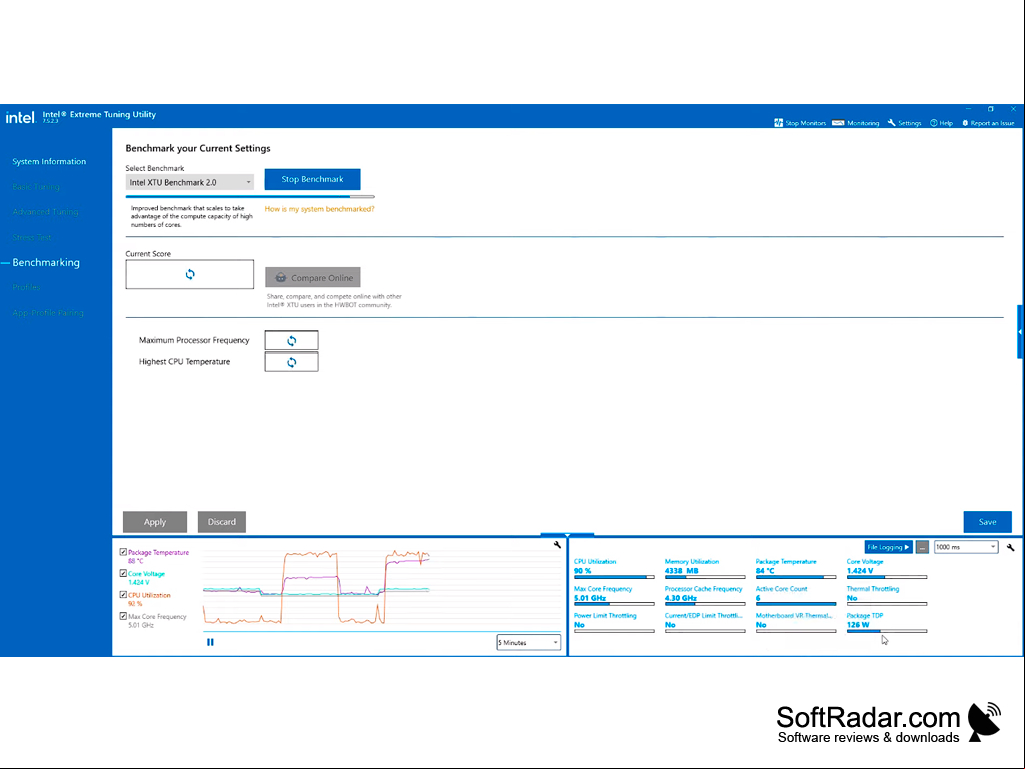
Task: Click the Core Voltage meter bar in monitors
Action: click(886, 577)
